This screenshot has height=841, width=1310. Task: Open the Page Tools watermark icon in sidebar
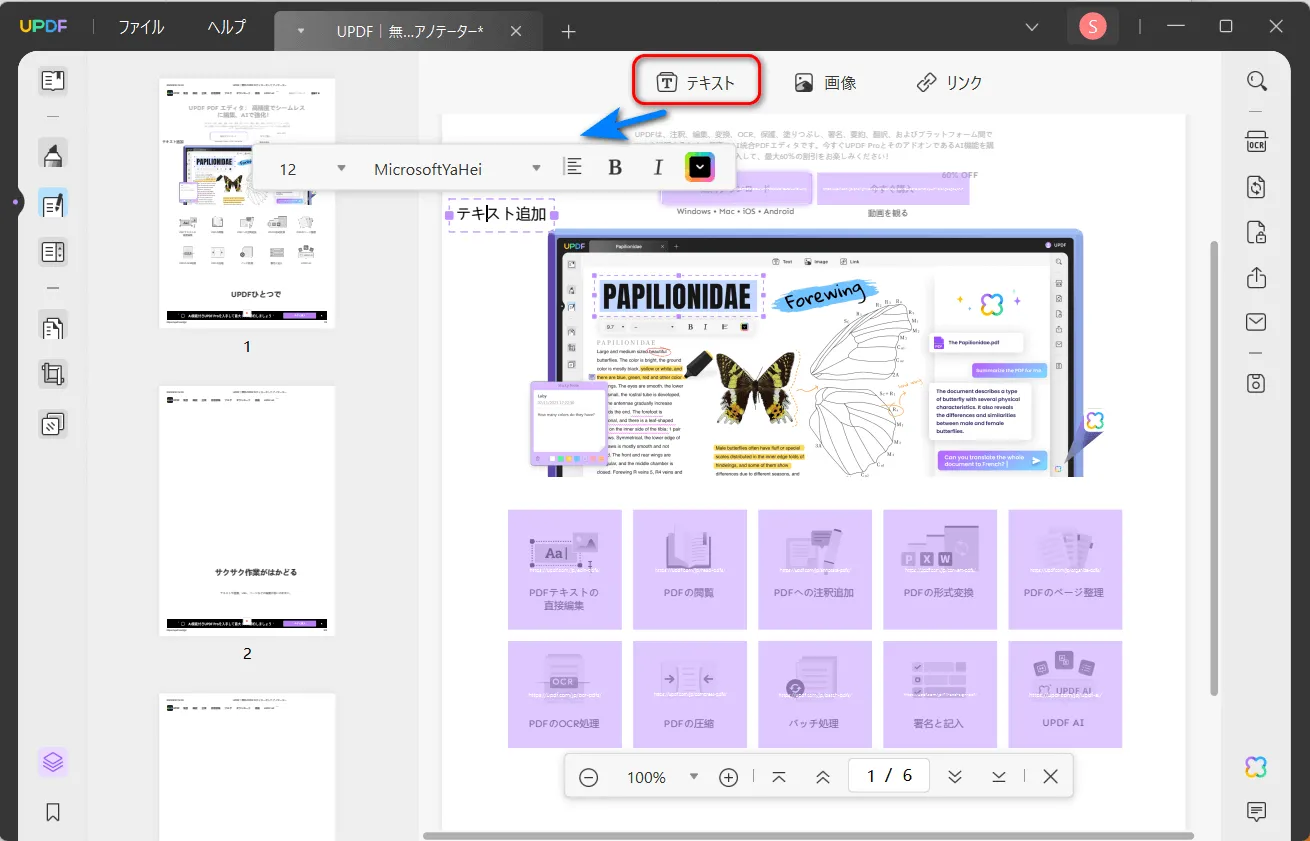[53, 424]
